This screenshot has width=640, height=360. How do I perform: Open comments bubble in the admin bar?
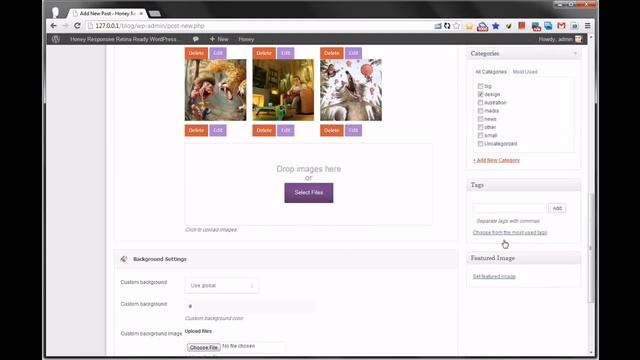pyautogui.click(x=196, y=39)
